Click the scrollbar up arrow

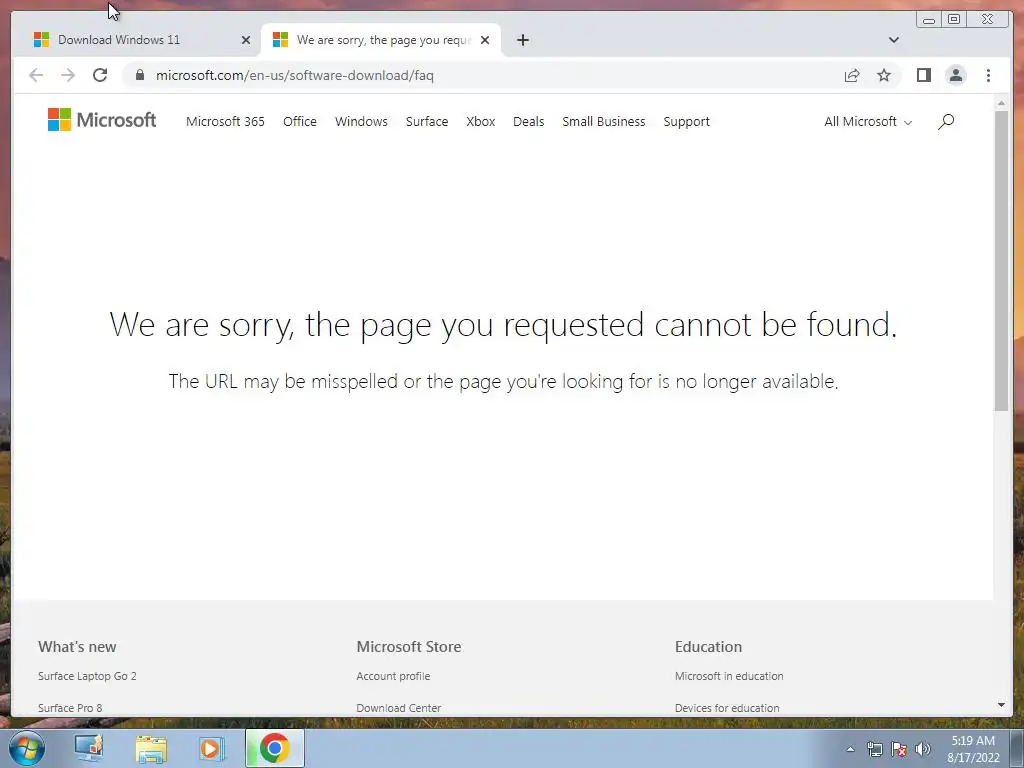pyautogui.click(x=1001, y=103)
